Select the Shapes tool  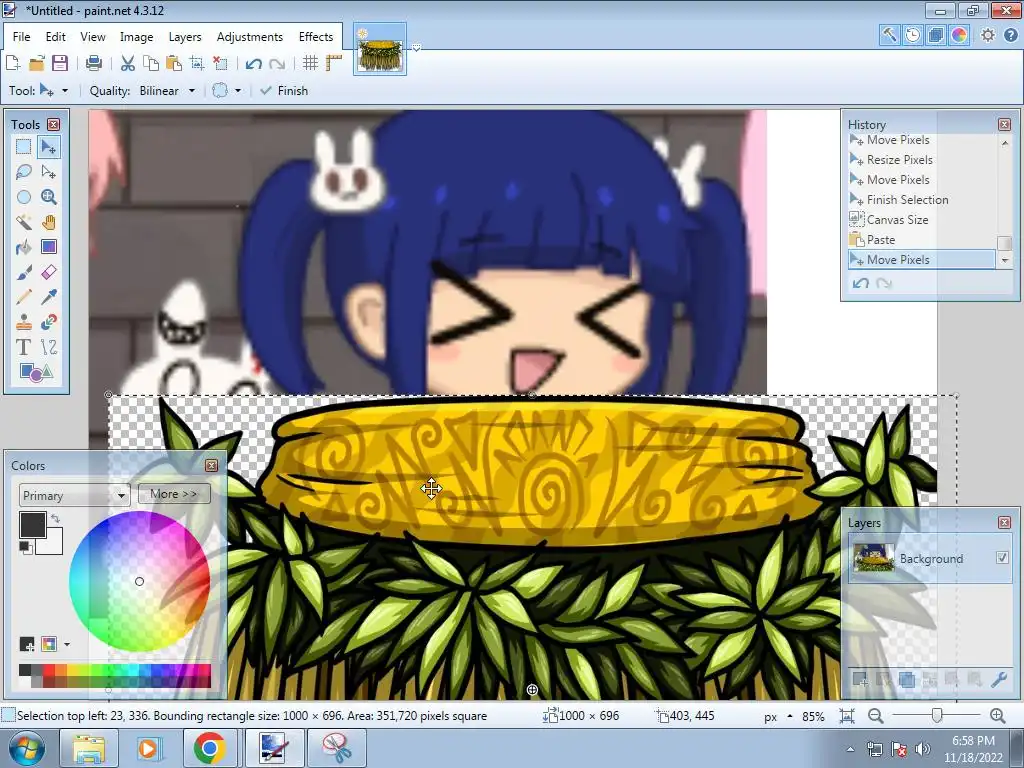click(36, 372)
